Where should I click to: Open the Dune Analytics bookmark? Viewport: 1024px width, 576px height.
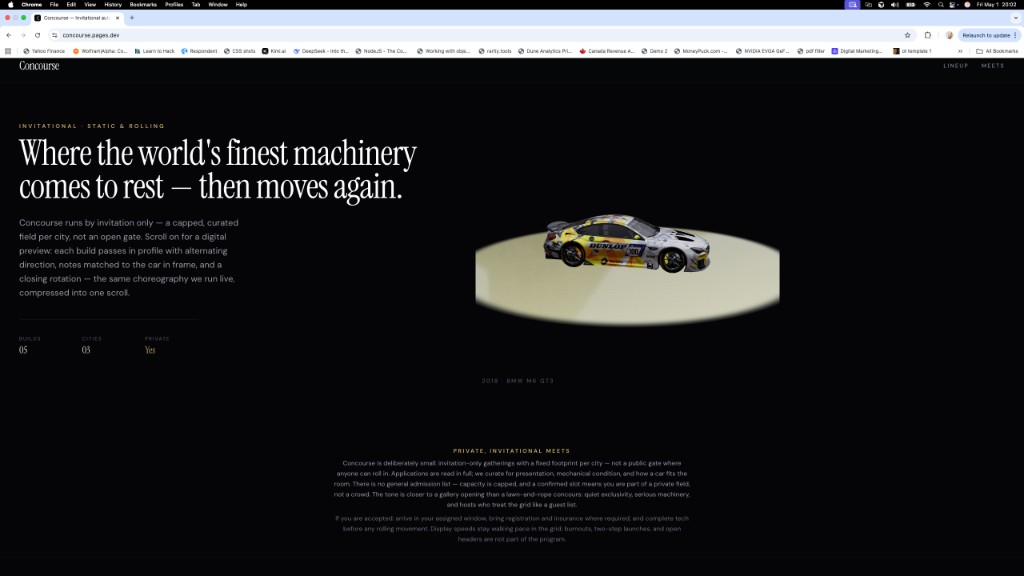545,51
